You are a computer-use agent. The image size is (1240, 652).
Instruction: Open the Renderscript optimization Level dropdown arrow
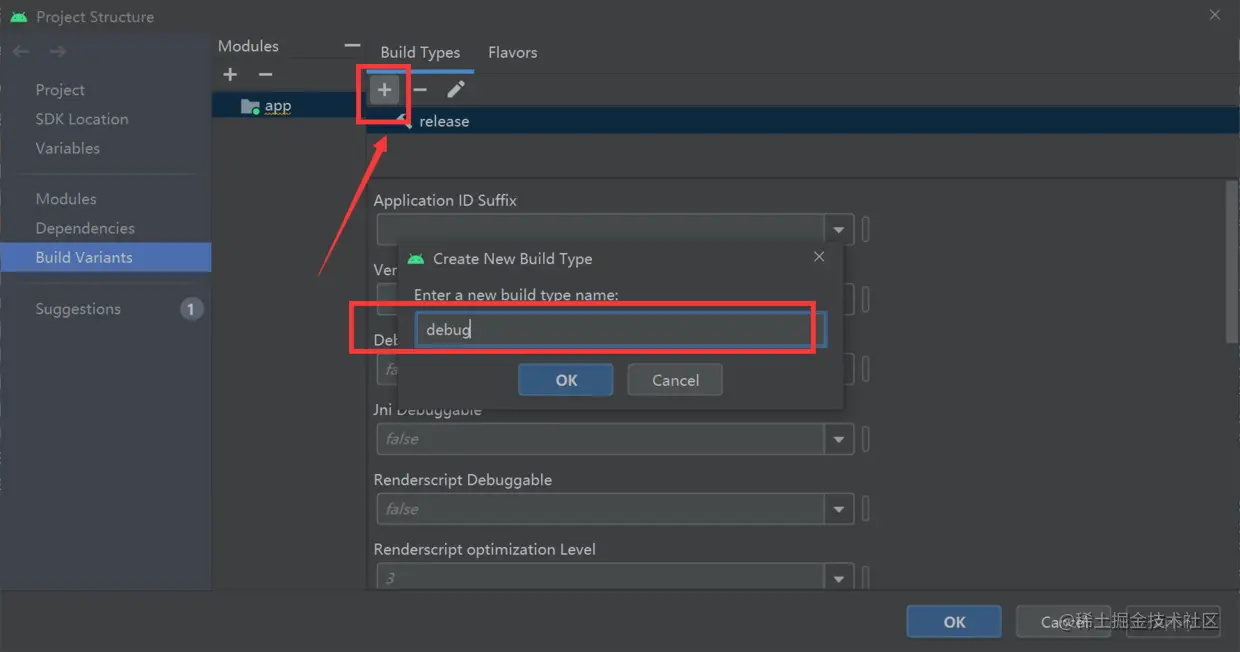point(839,578)
